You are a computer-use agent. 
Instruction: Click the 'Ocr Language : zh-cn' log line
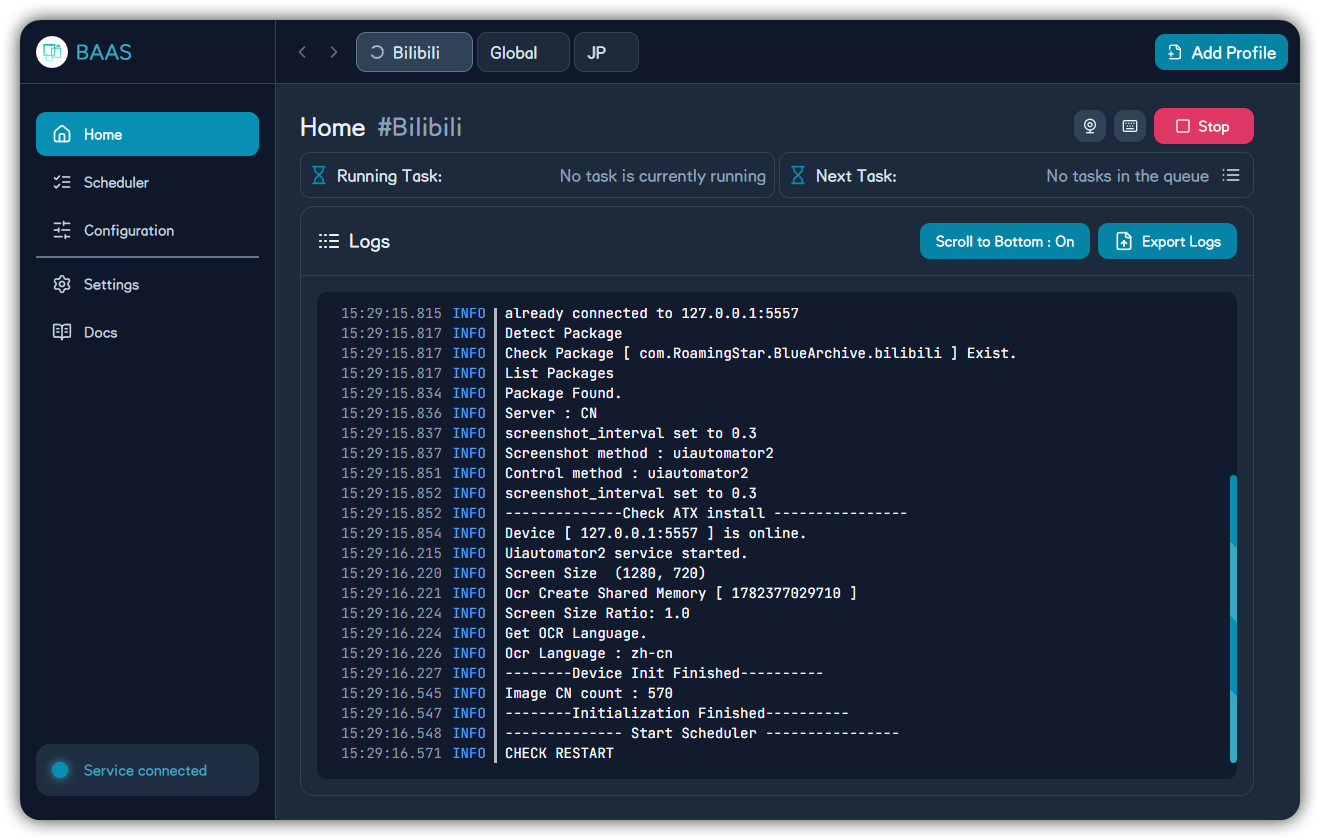pos(589,653)
